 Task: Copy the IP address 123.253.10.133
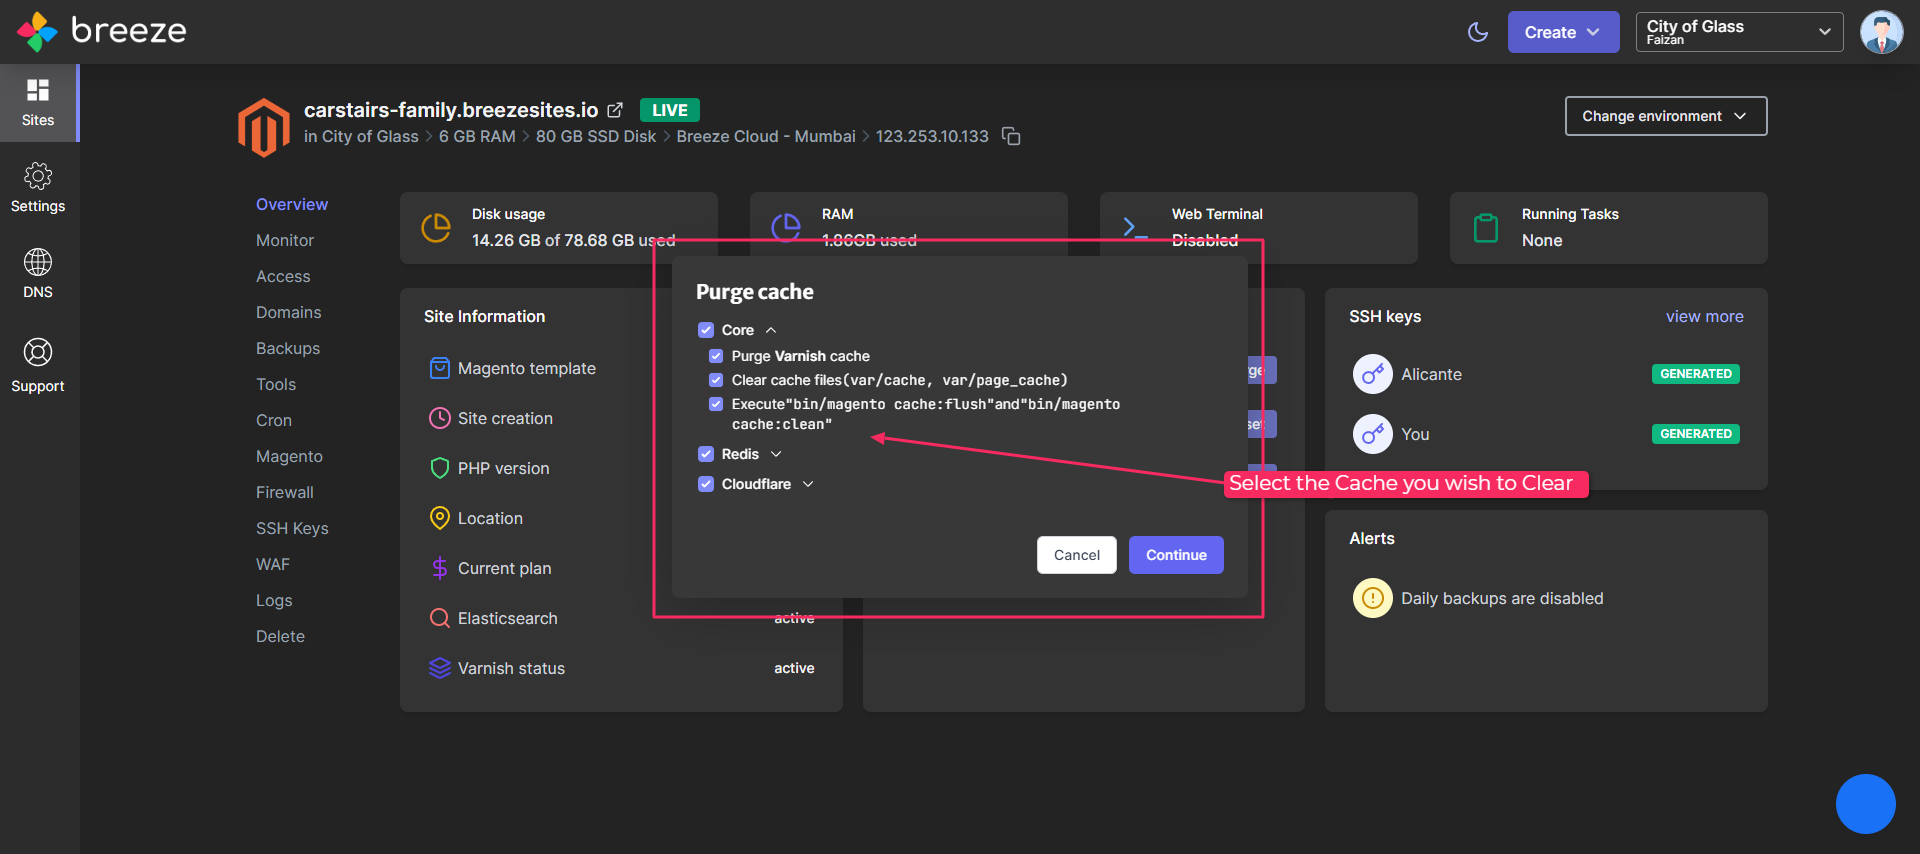[1012, 136]
